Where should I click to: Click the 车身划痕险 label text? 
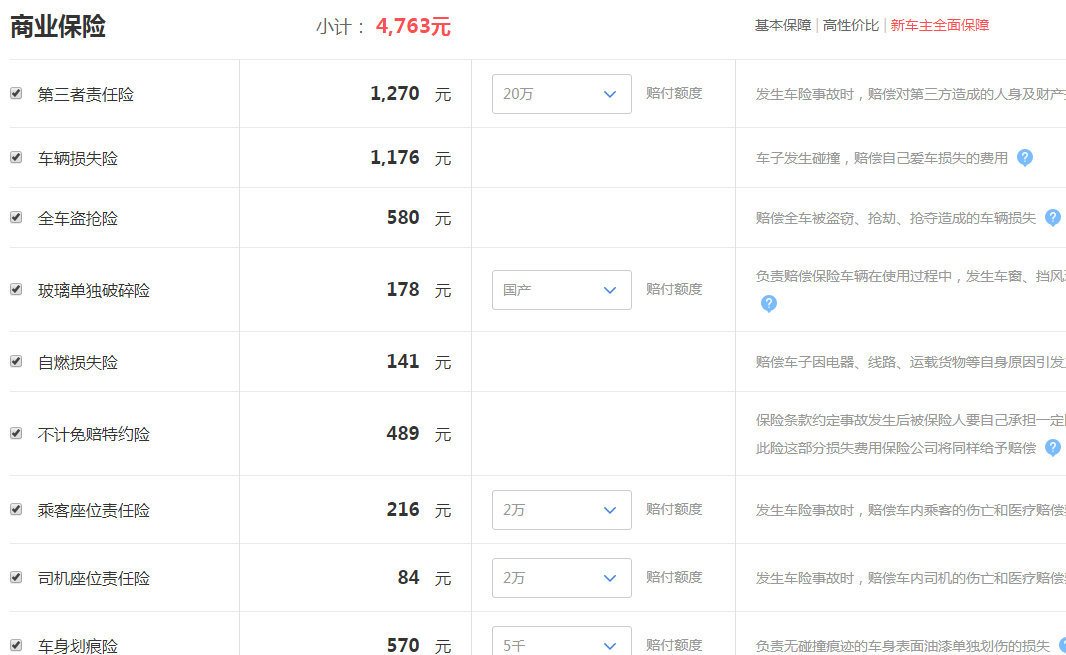pos(78,646)
